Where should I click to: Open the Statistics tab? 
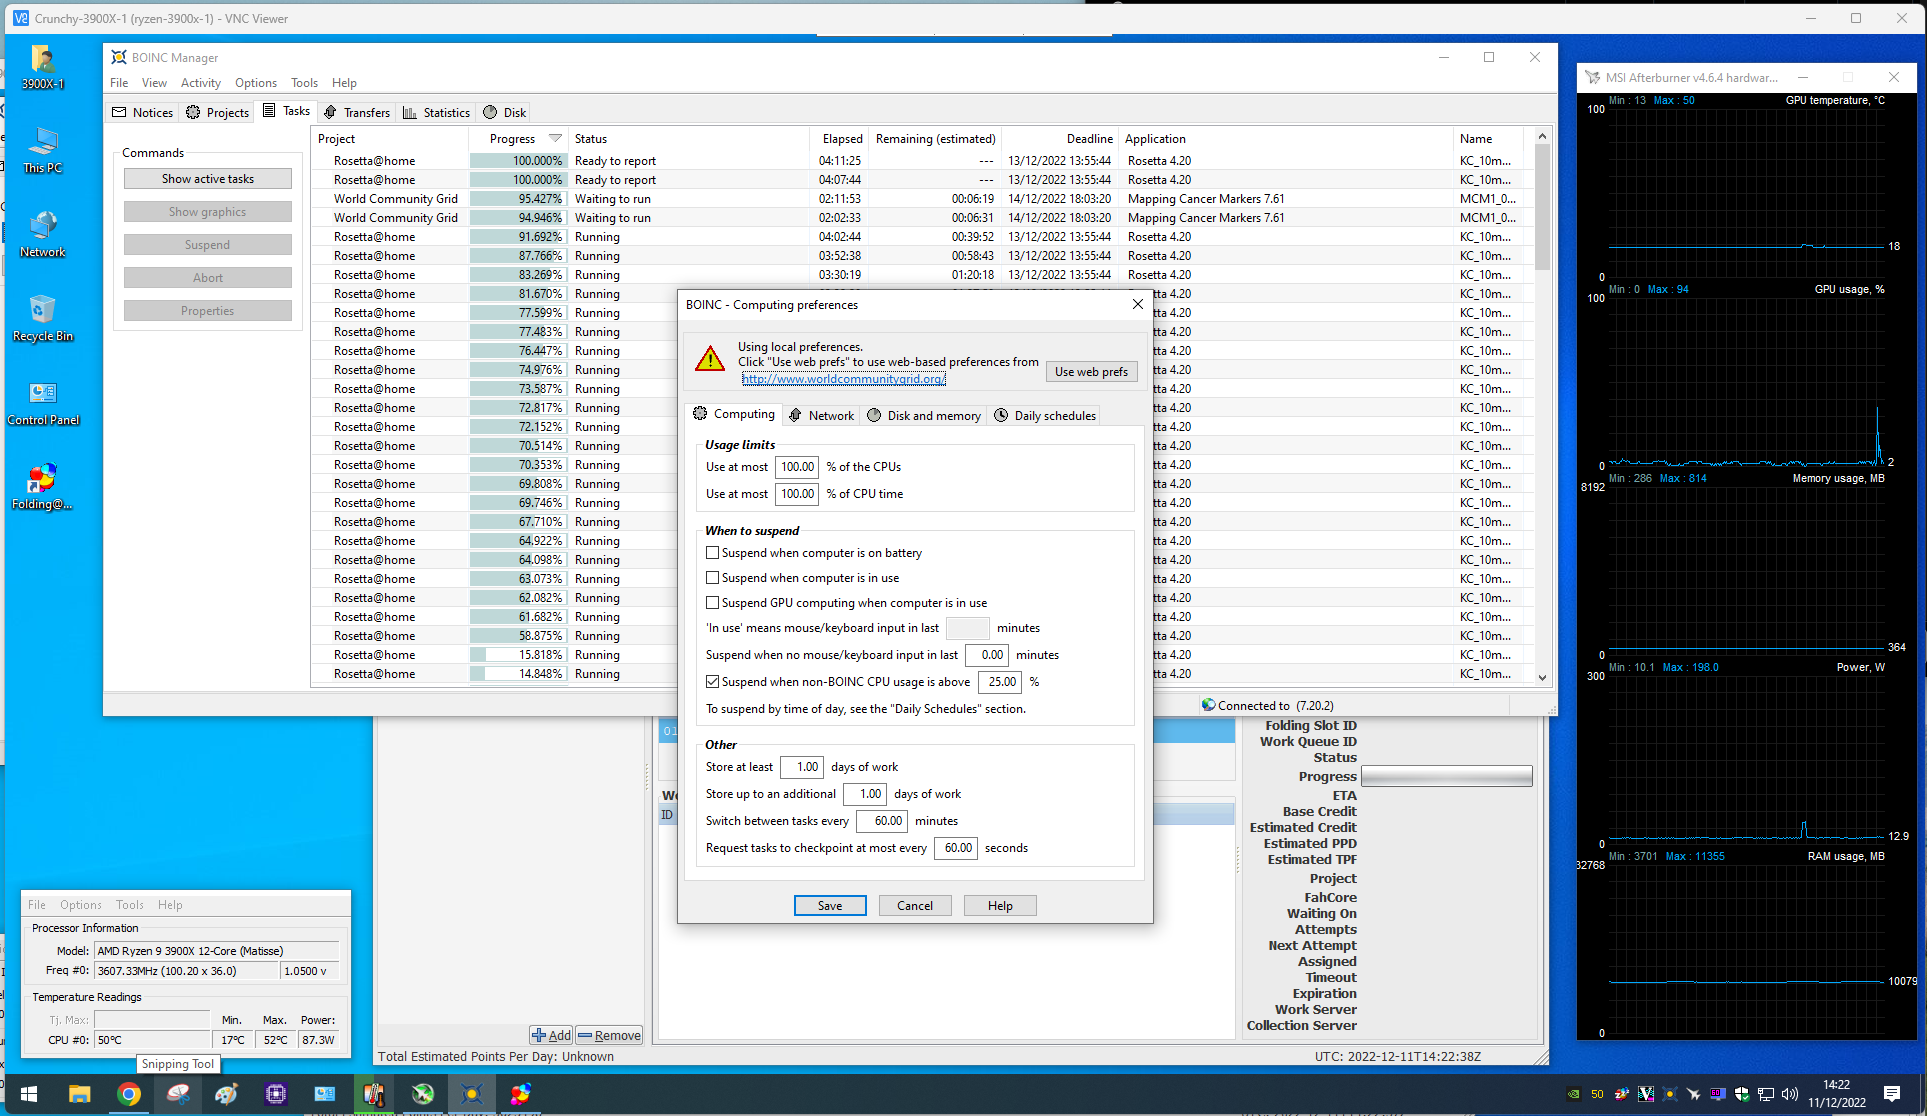pyautogui.click(x=436, y=112)
